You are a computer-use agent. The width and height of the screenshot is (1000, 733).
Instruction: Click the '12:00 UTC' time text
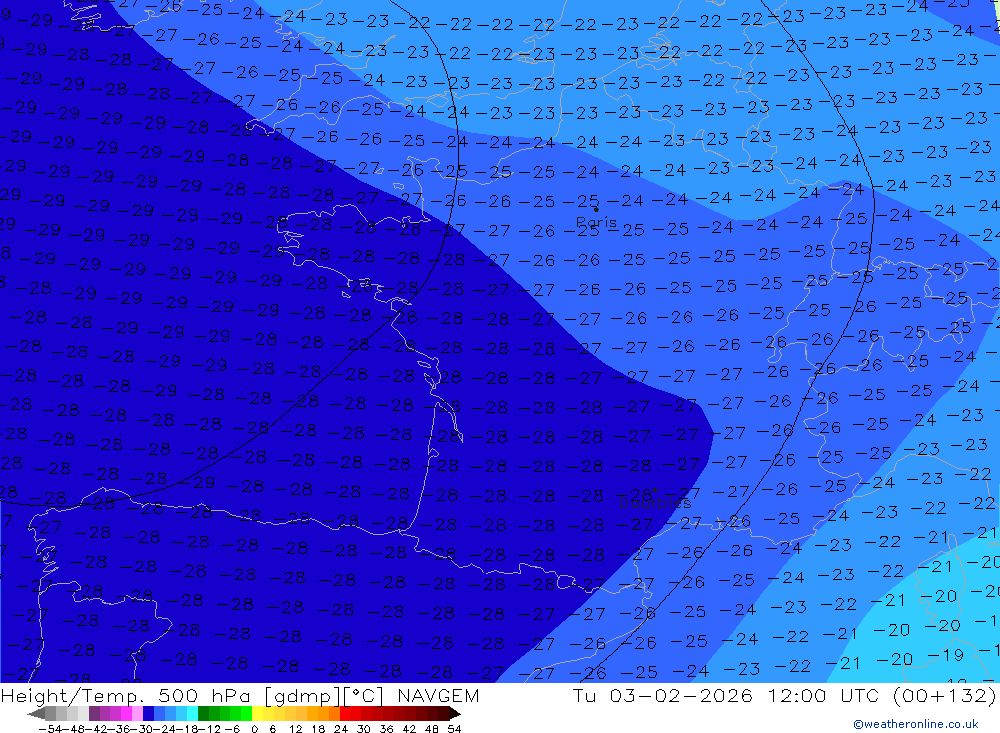[824, 695]
